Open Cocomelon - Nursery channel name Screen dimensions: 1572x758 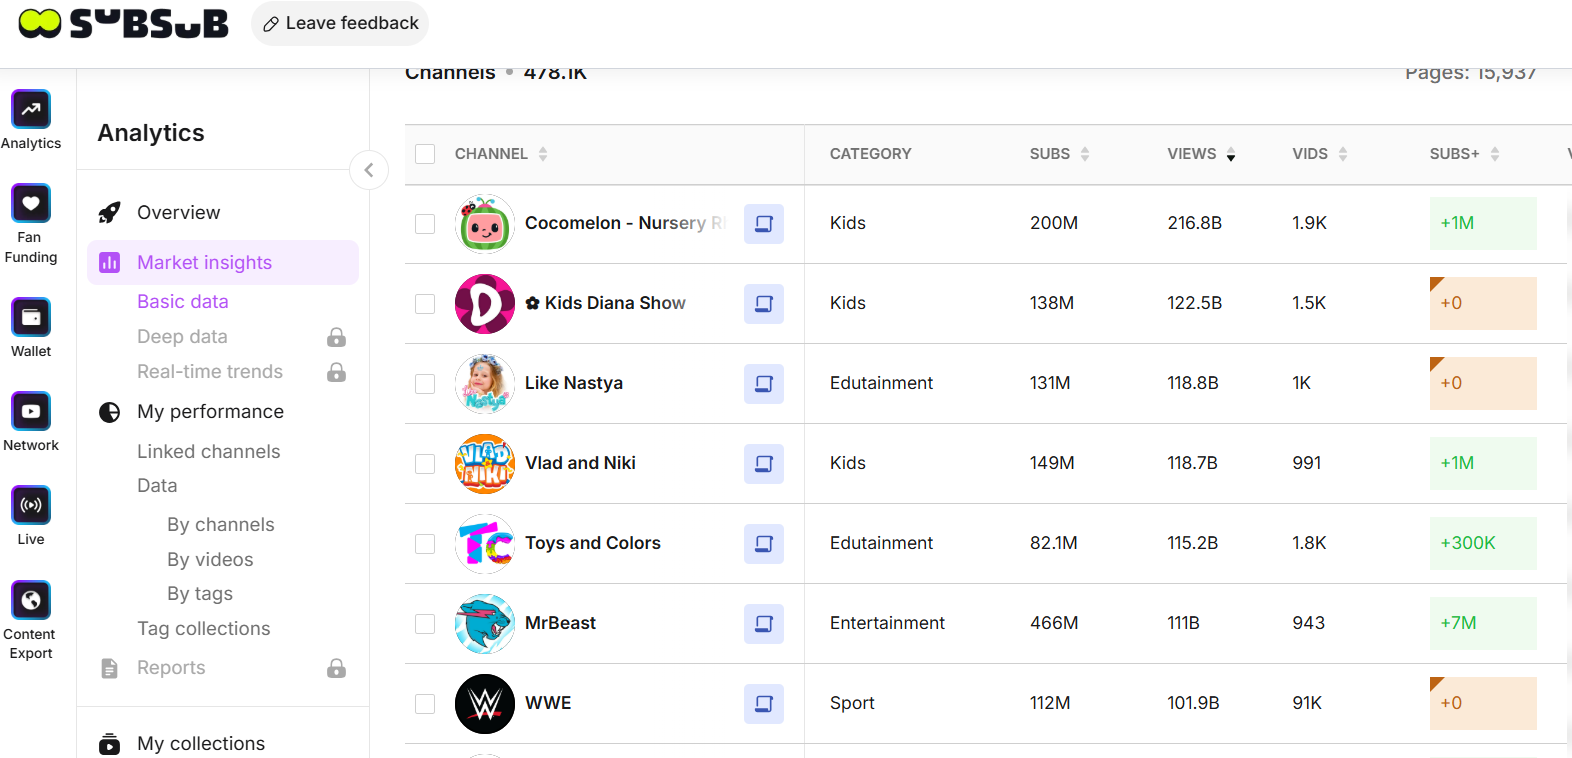[626, 223]
